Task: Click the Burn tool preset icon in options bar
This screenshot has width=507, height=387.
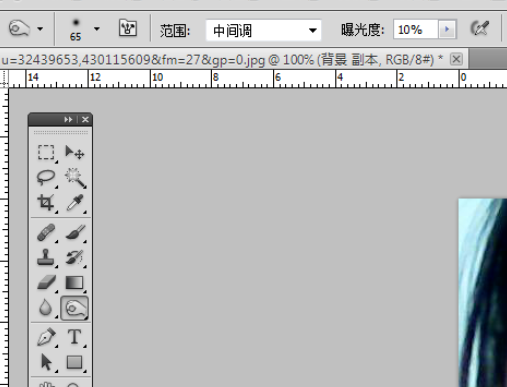Action: [19, 29]
